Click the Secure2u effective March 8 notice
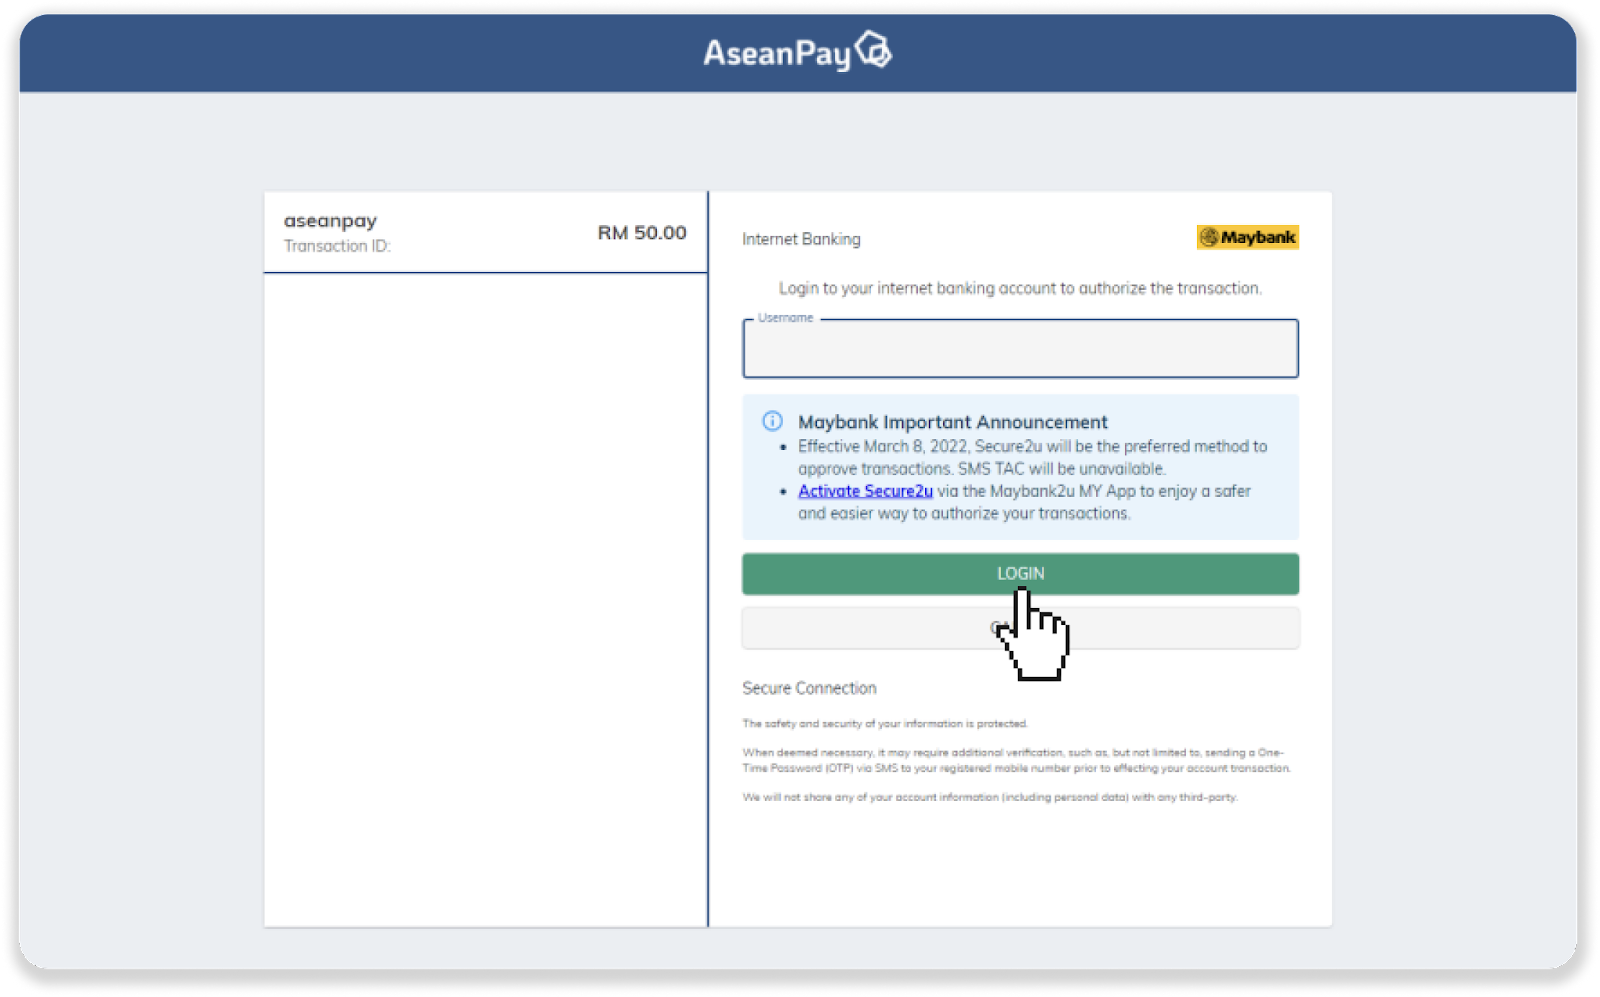 1031,457
